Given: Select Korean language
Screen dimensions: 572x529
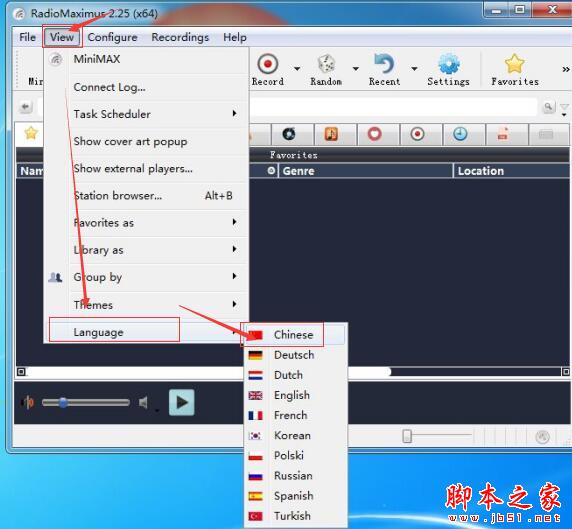Looking at the screenshot, I should coord(295,435).
